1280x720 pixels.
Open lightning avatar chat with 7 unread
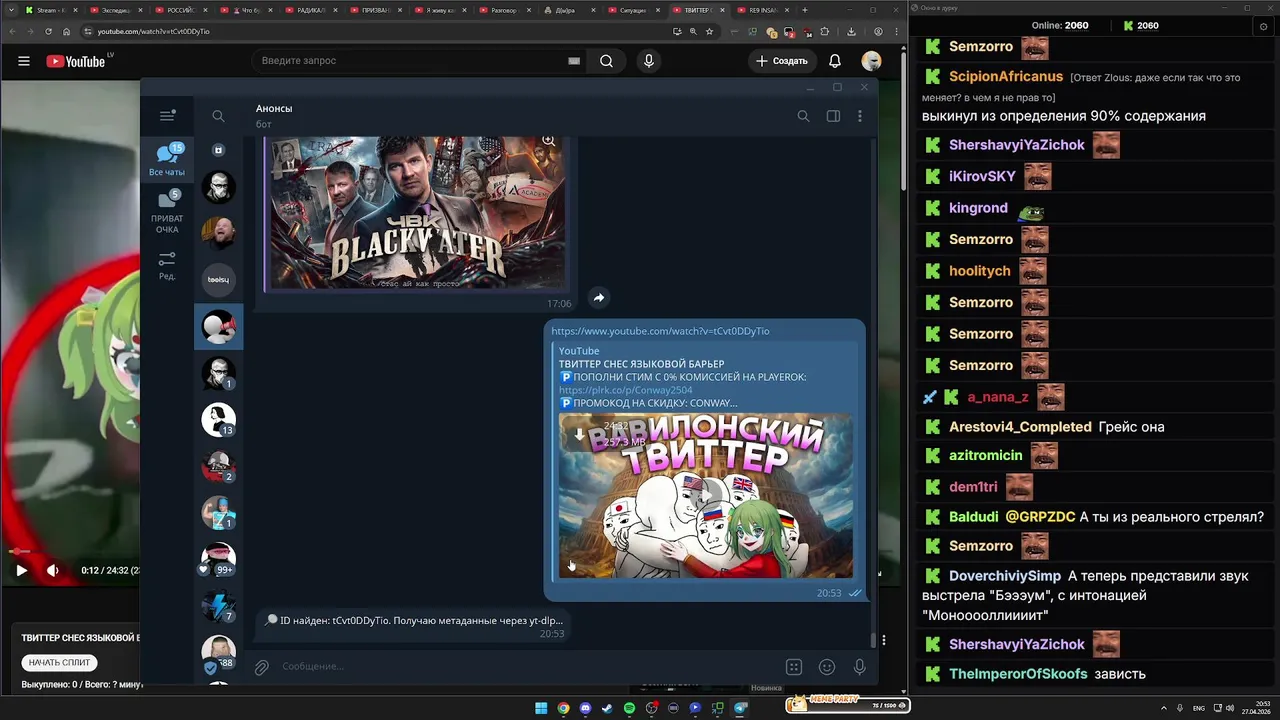tap(218, 606)
